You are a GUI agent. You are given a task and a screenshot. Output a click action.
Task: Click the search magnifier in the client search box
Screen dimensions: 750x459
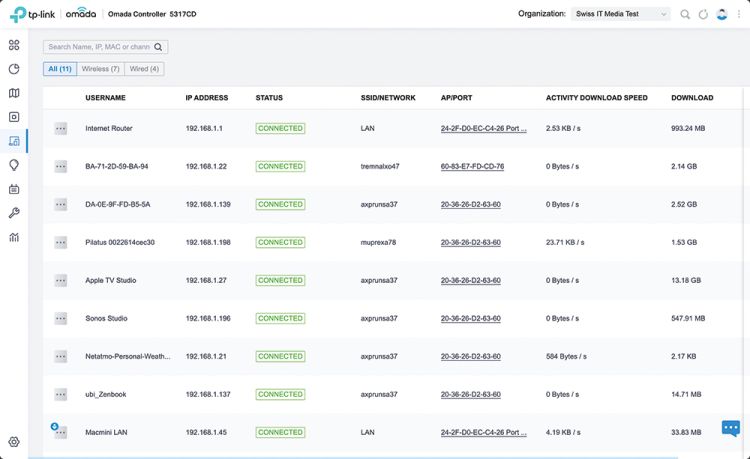click(158, 47)
